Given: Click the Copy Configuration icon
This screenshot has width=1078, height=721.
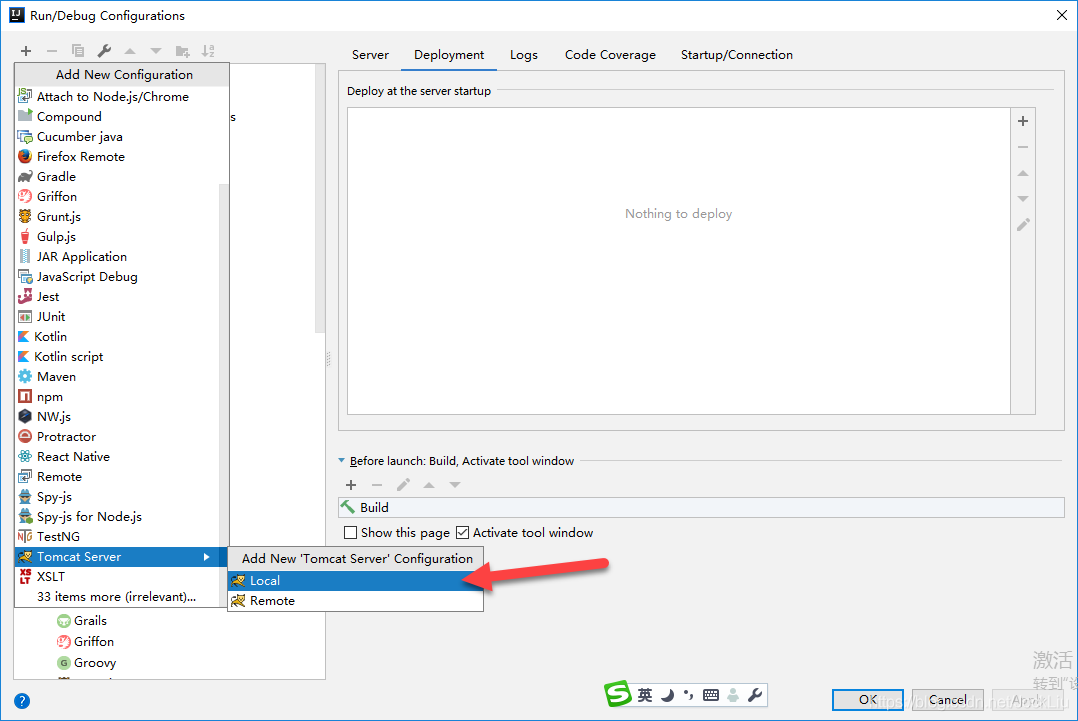Looking at the screenshot, I should pos(78,51).
